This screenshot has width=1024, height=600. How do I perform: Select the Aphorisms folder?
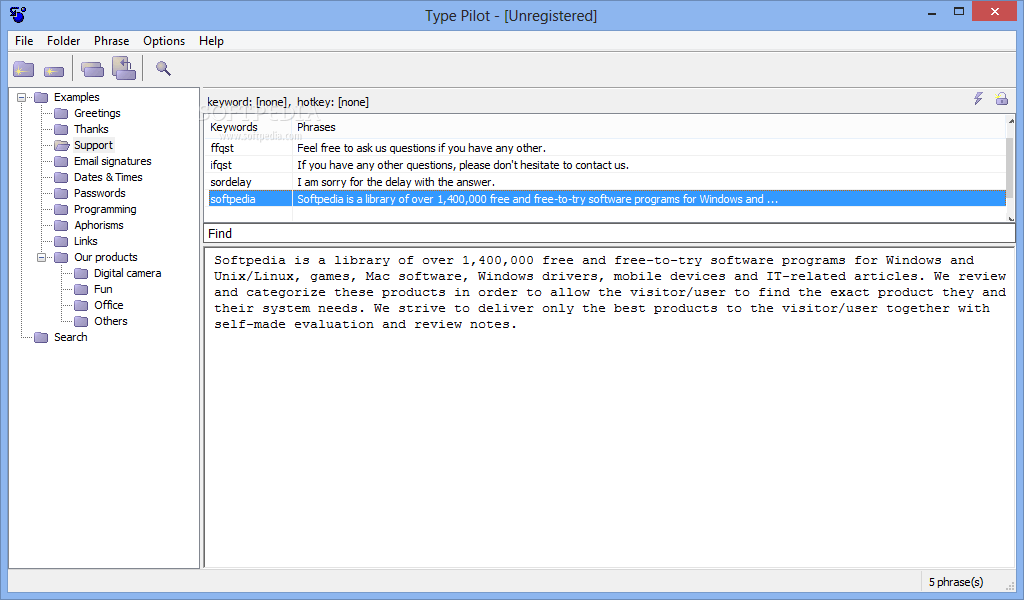(x=99, y=225)
